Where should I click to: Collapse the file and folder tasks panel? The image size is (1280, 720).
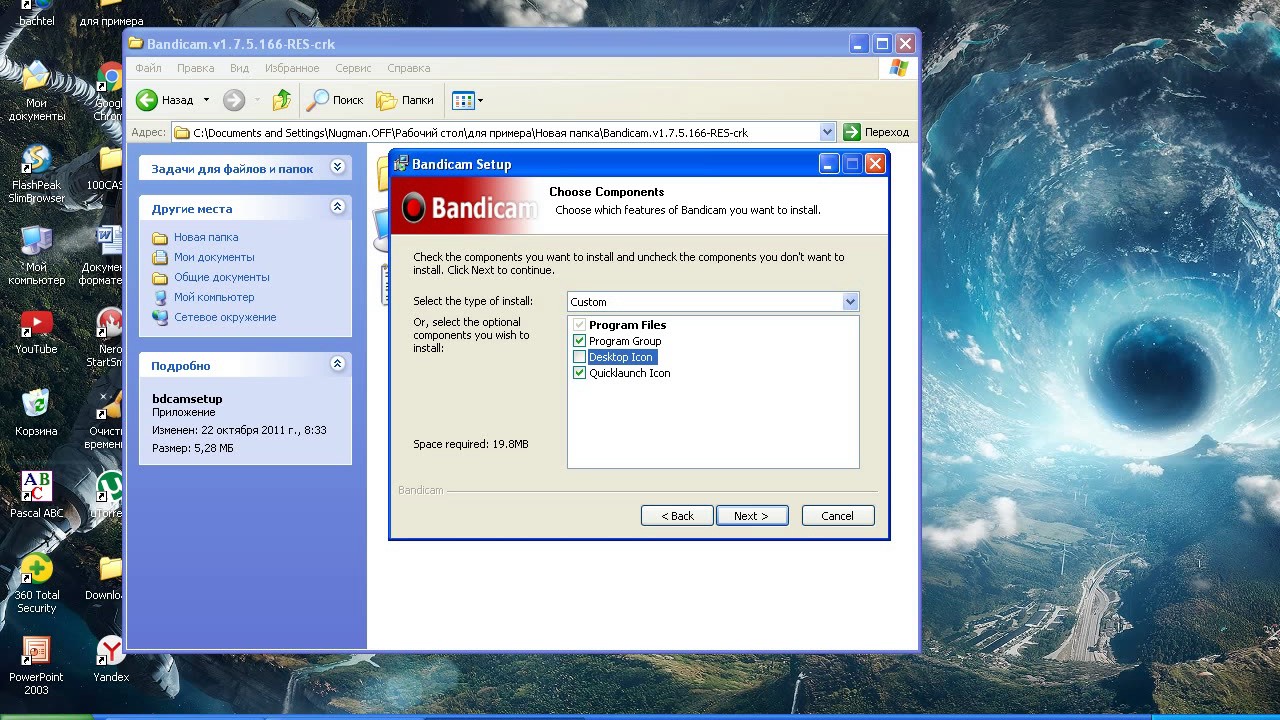(337, 167)
